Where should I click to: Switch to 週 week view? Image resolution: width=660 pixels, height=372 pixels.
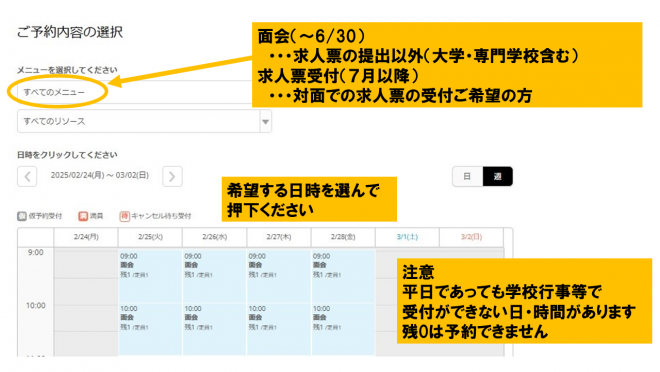click(x=498, y=176)
